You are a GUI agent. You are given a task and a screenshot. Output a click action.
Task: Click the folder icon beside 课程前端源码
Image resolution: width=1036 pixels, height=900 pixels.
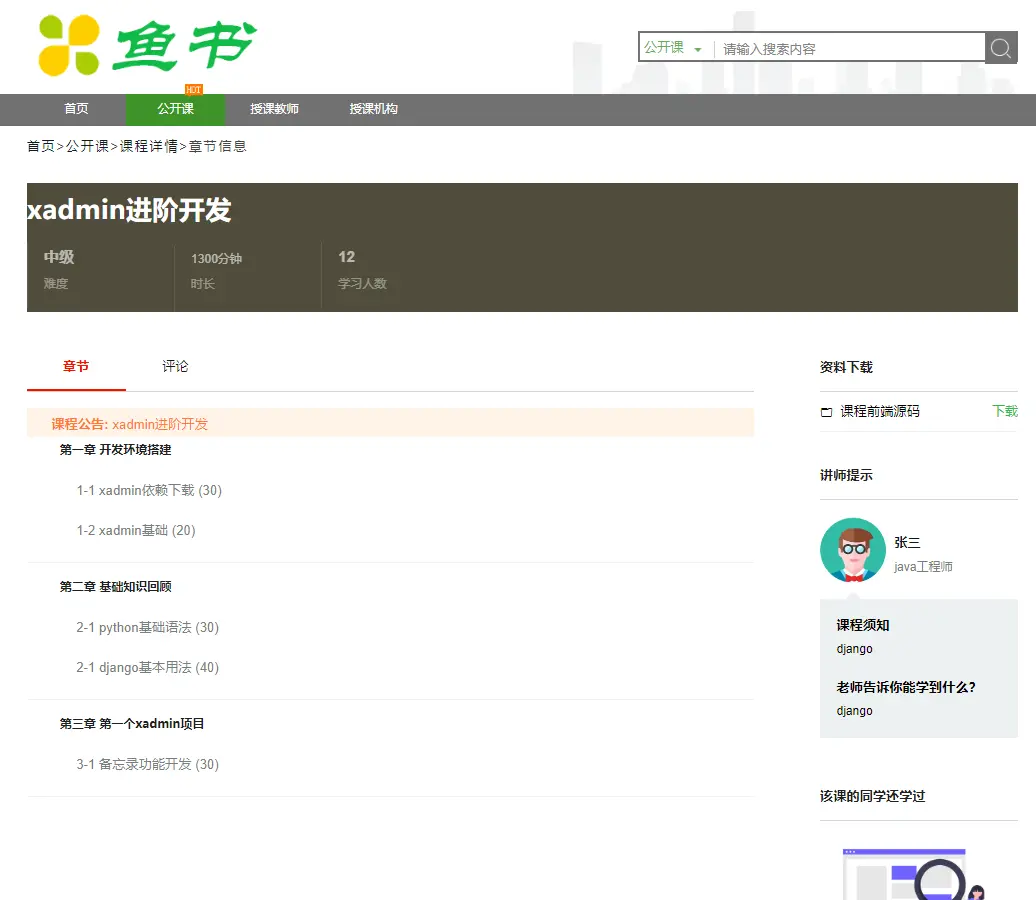coord(826,412)
